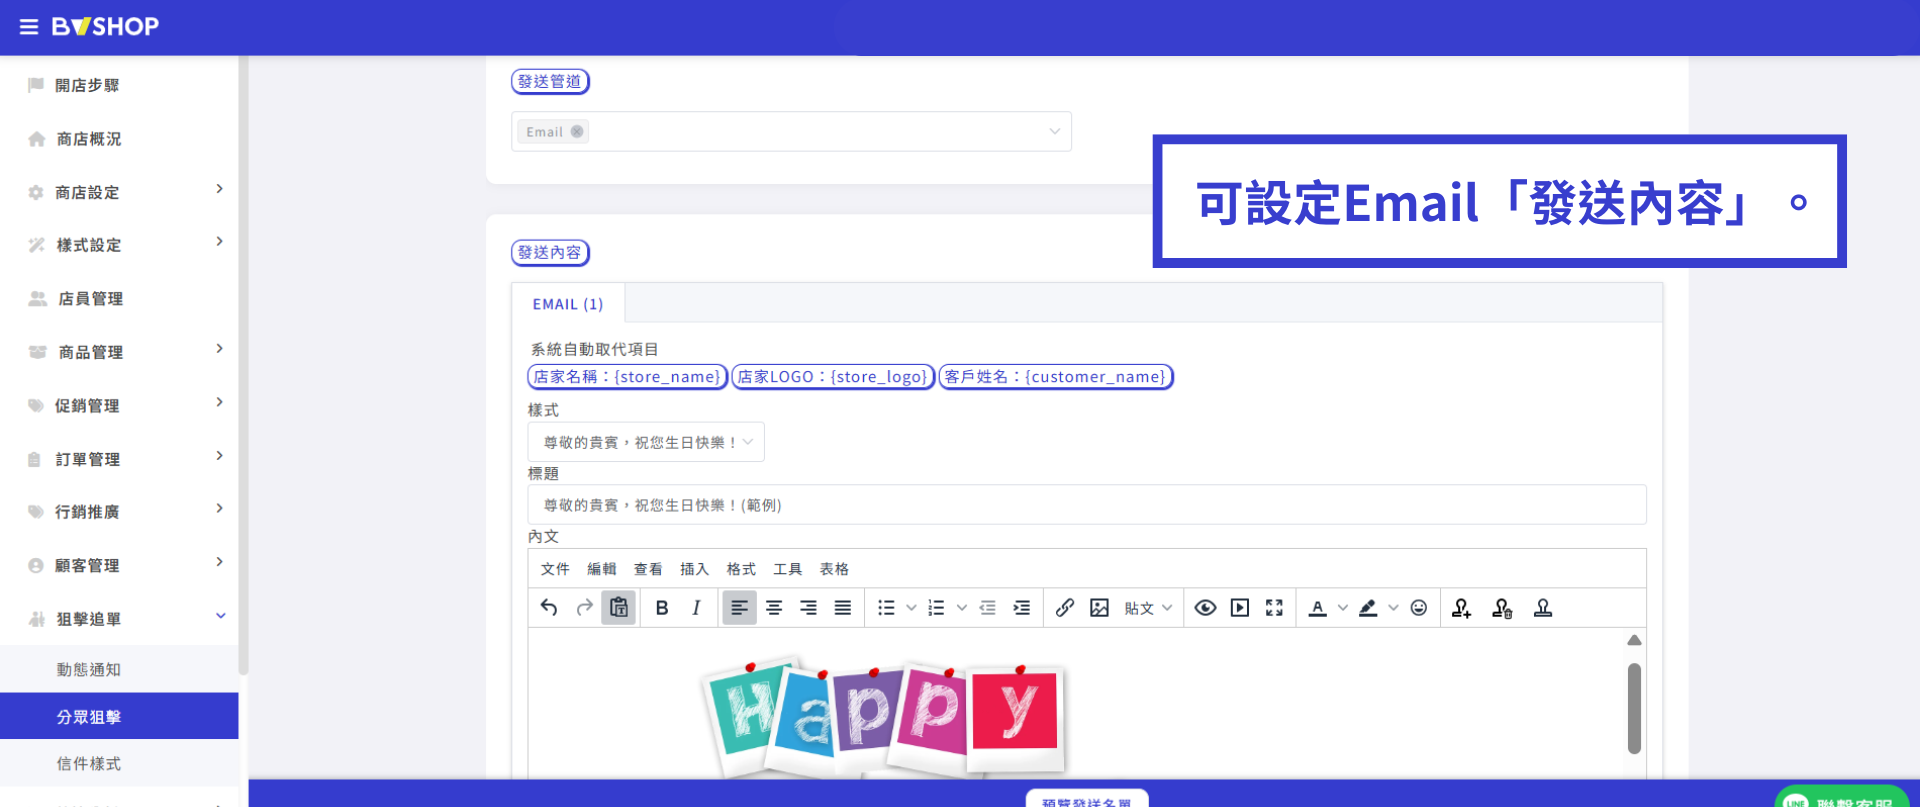Screen dimensions: 1920x807
Task: Open the 樣式 template dropdown
Action: click(646, 442)
